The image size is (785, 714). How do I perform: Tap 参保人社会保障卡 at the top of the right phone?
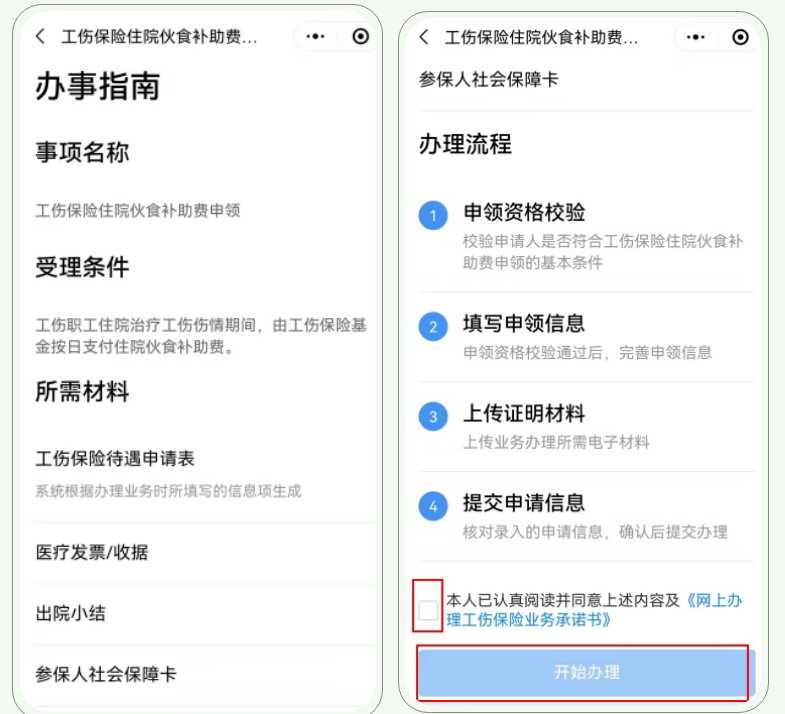488,79
